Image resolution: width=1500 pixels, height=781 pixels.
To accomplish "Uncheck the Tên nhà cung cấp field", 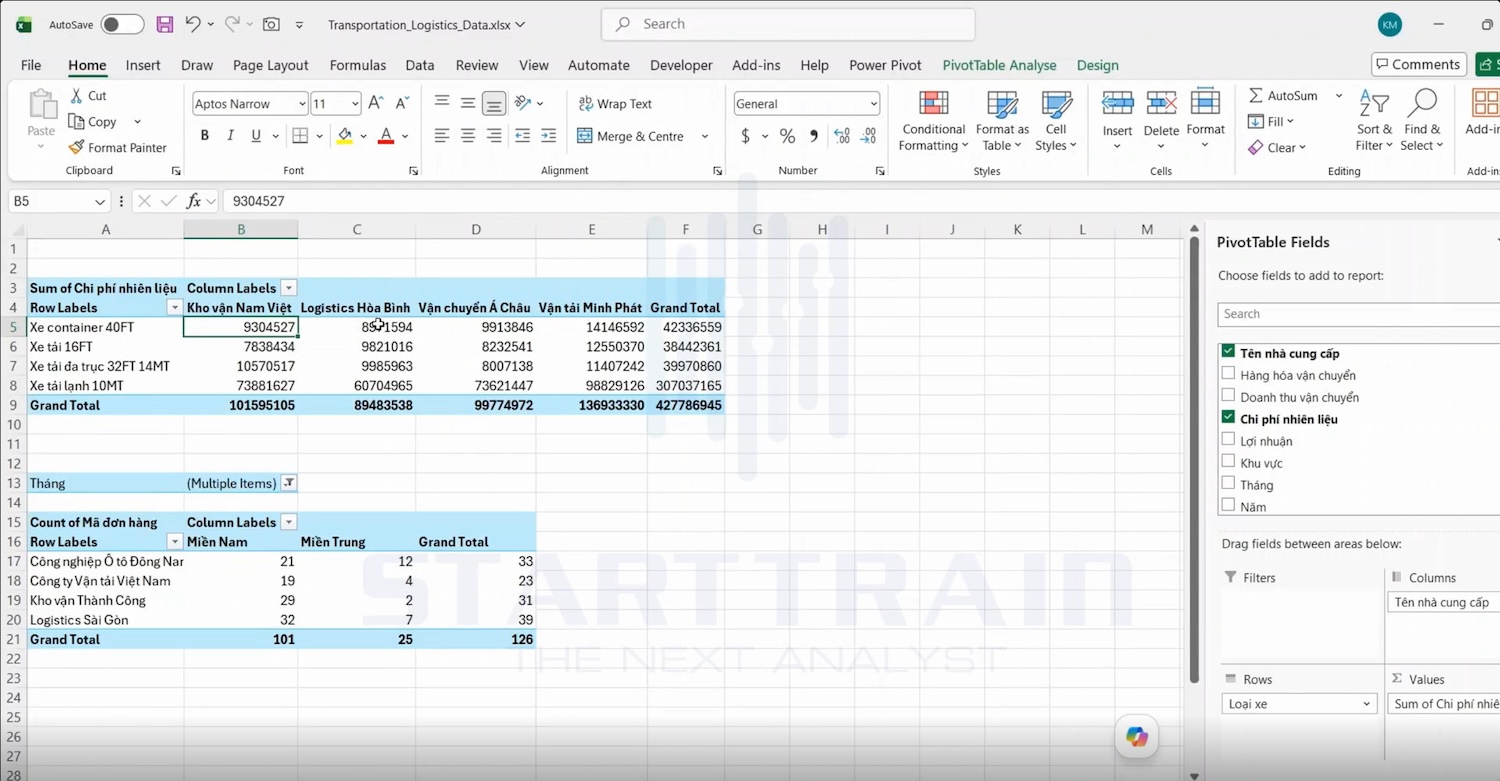I will [1228, 352].
